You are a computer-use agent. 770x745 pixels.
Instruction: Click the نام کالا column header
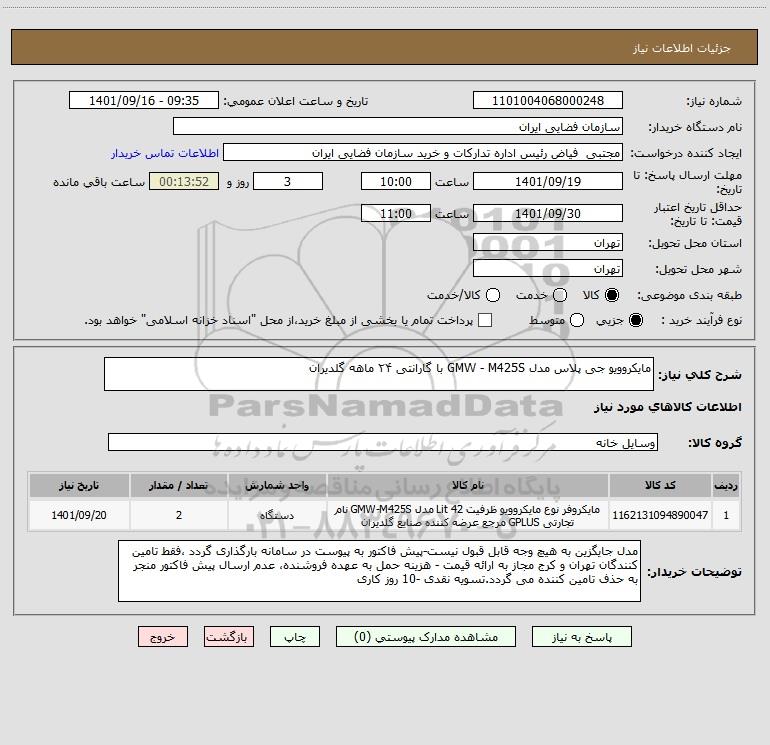coord(468,485)
